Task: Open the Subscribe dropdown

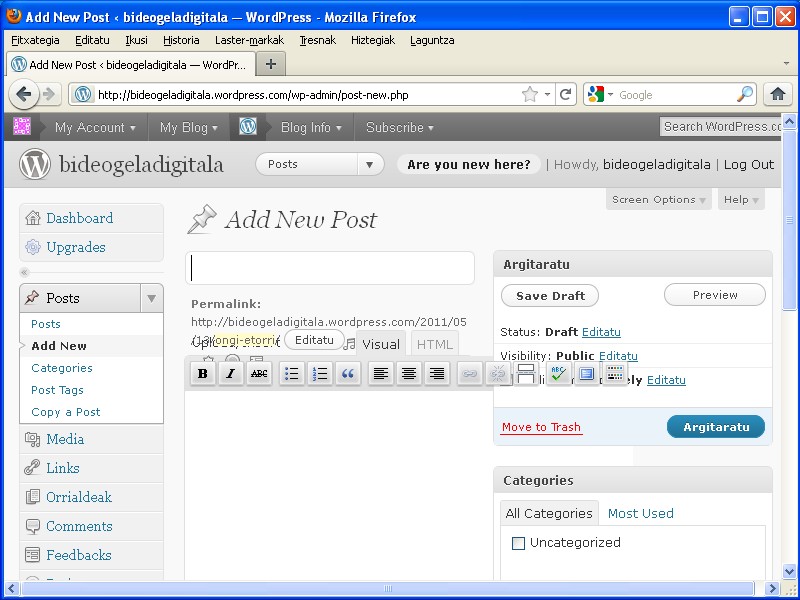Action: click(399, 127)
